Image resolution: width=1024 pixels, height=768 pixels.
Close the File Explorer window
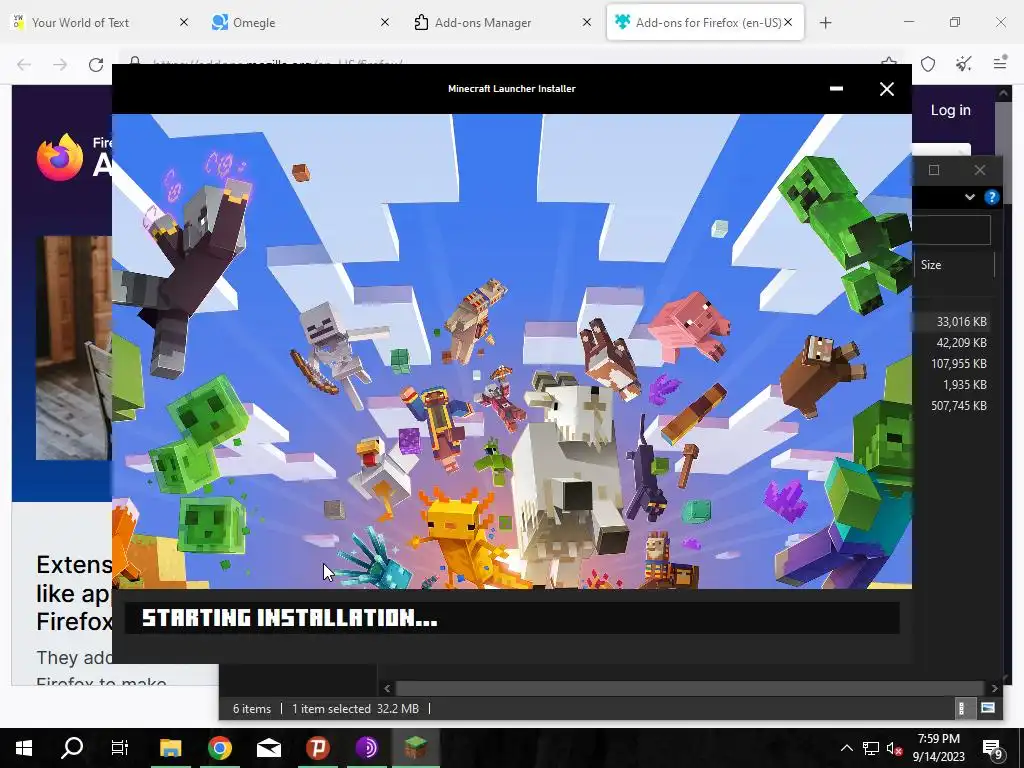[x=980, y=170]
